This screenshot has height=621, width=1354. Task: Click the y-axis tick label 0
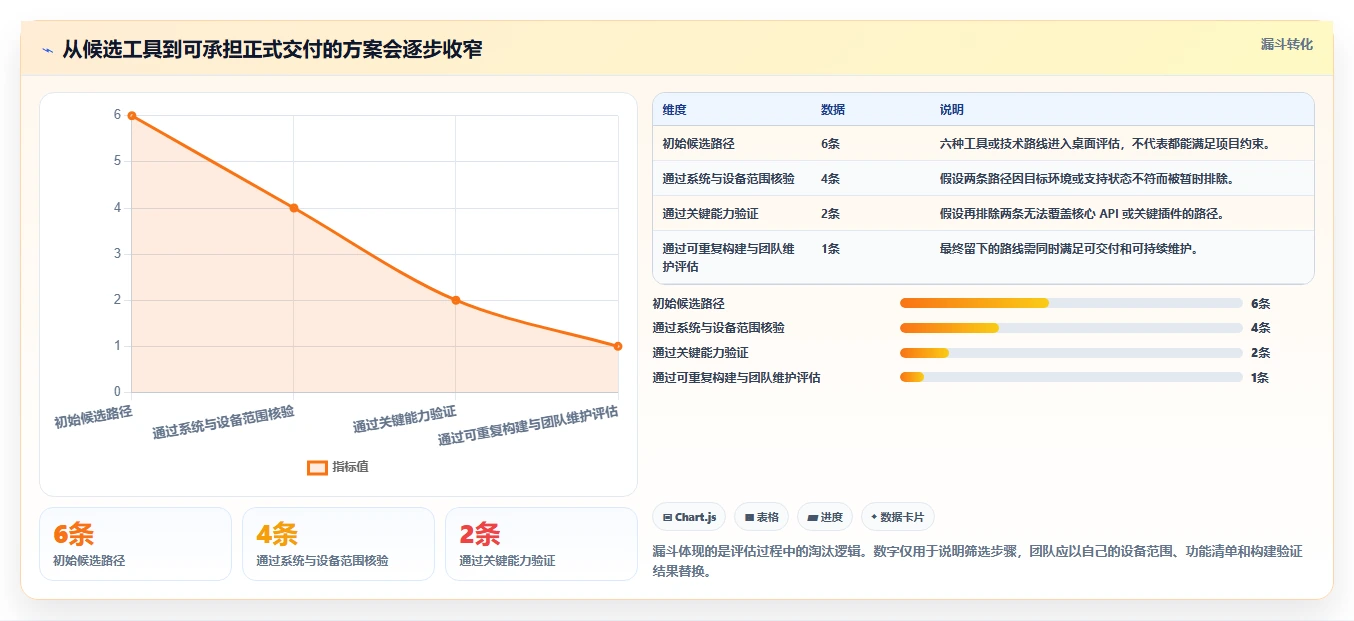pos(117,392)
